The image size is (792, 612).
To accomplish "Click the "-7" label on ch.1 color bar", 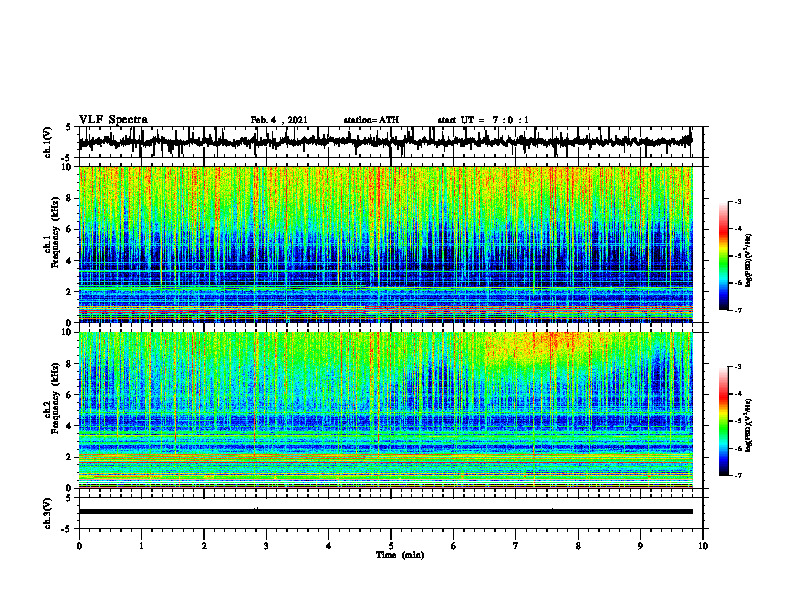I will (x=737, y=310).
